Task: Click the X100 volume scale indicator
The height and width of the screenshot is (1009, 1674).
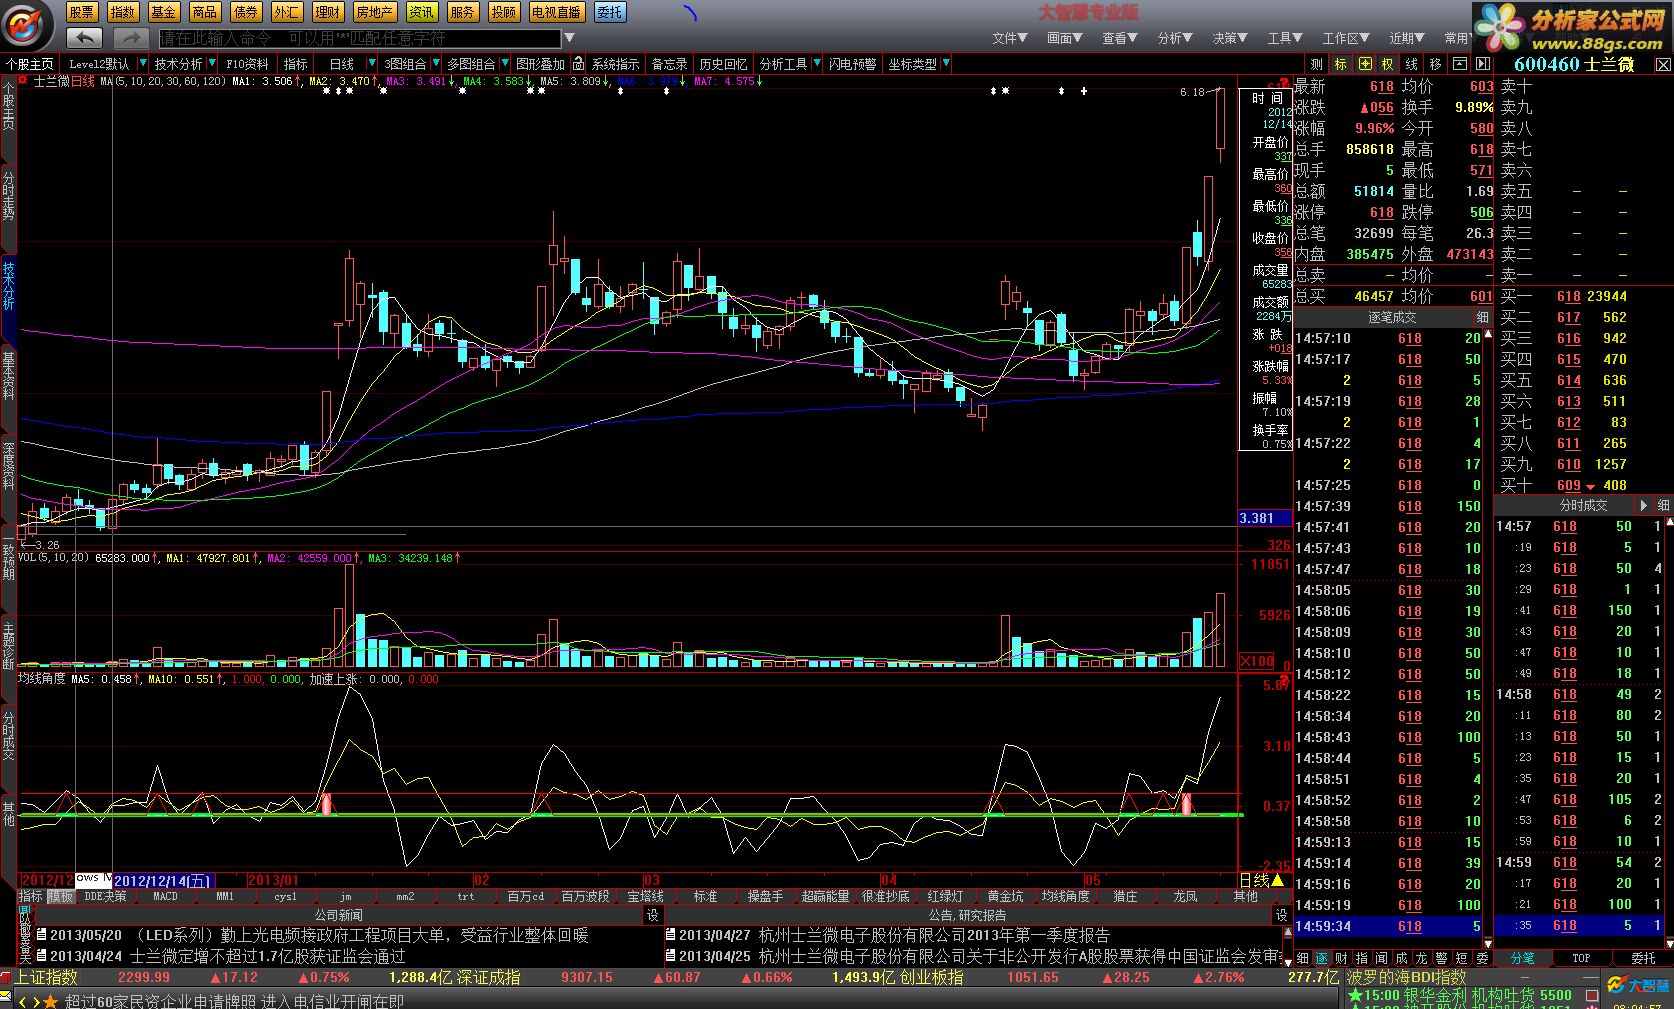Action: (1257, 661)
